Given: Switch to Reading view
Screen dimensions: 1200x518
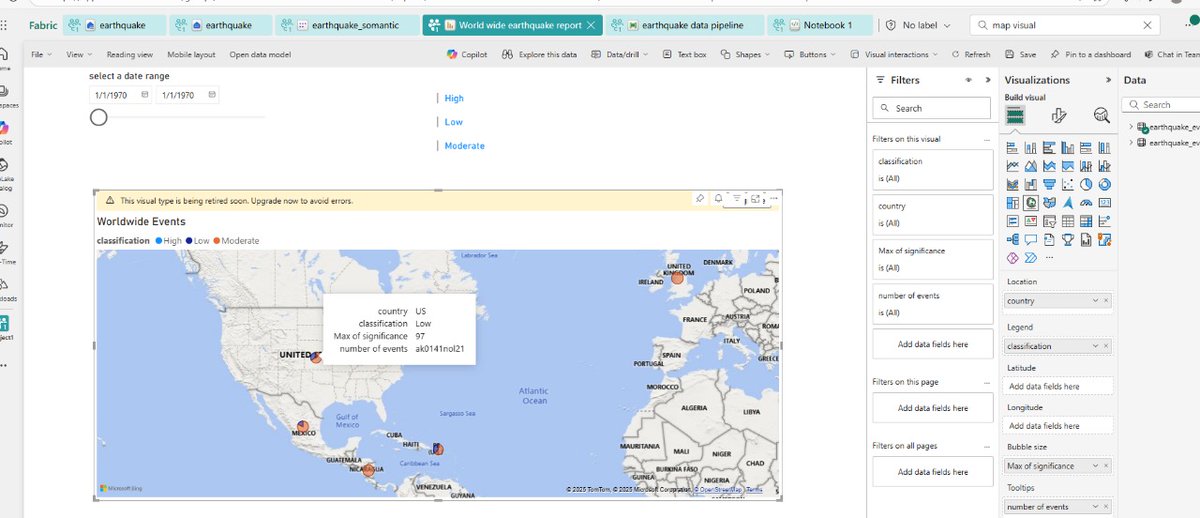Looking at the screenshot, I should point(130,55).
